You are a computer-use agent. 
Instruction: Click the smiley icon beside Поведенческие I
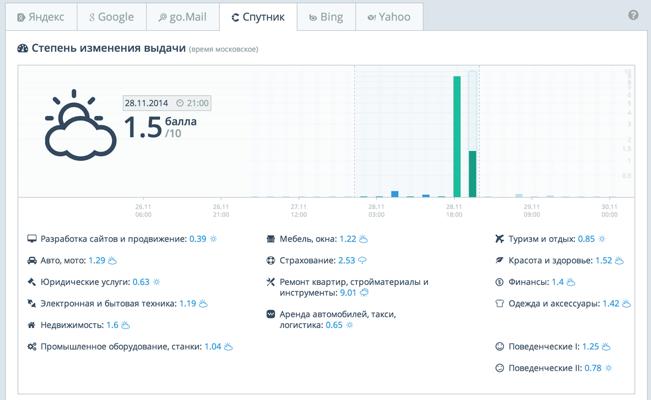pyautogui.click(x=499, y=347)
